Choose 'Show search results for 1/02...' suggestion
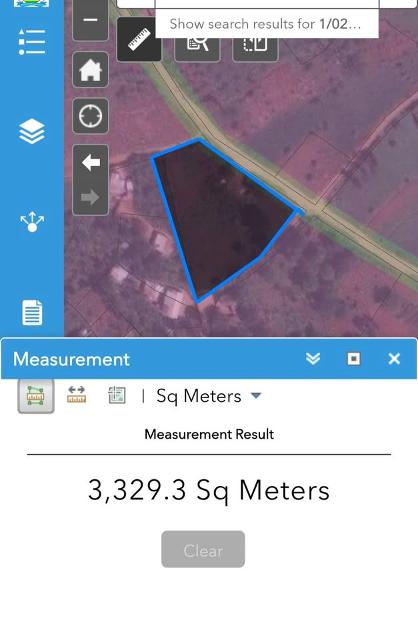Screen dimensions: 418x640 (266, 24)
